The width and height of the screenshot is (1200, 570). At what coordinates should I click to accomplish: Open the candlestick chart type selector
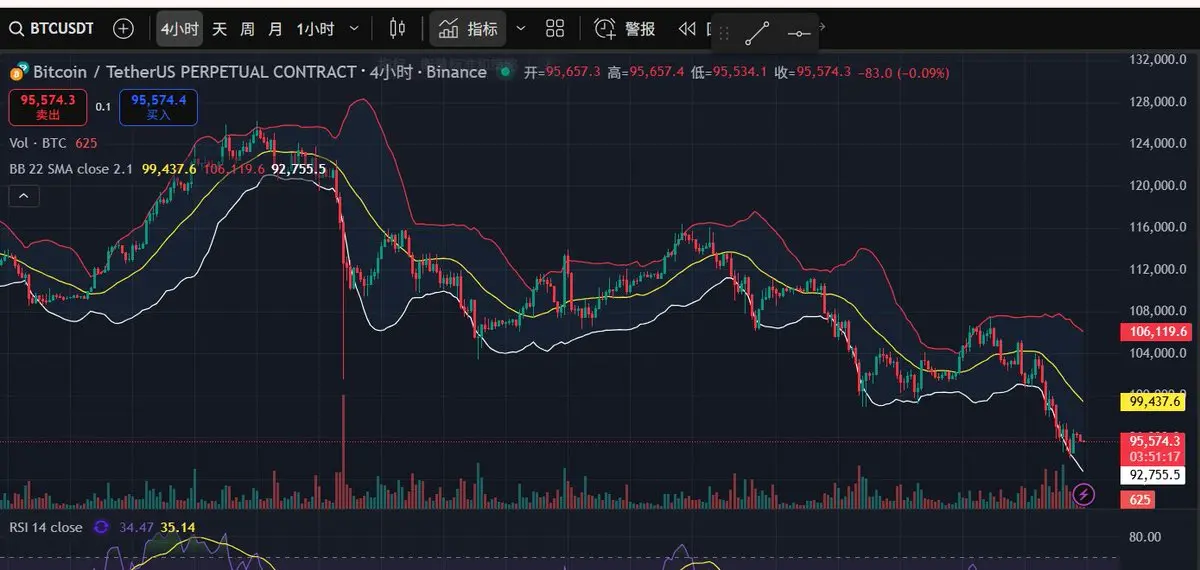coord(398,29)
